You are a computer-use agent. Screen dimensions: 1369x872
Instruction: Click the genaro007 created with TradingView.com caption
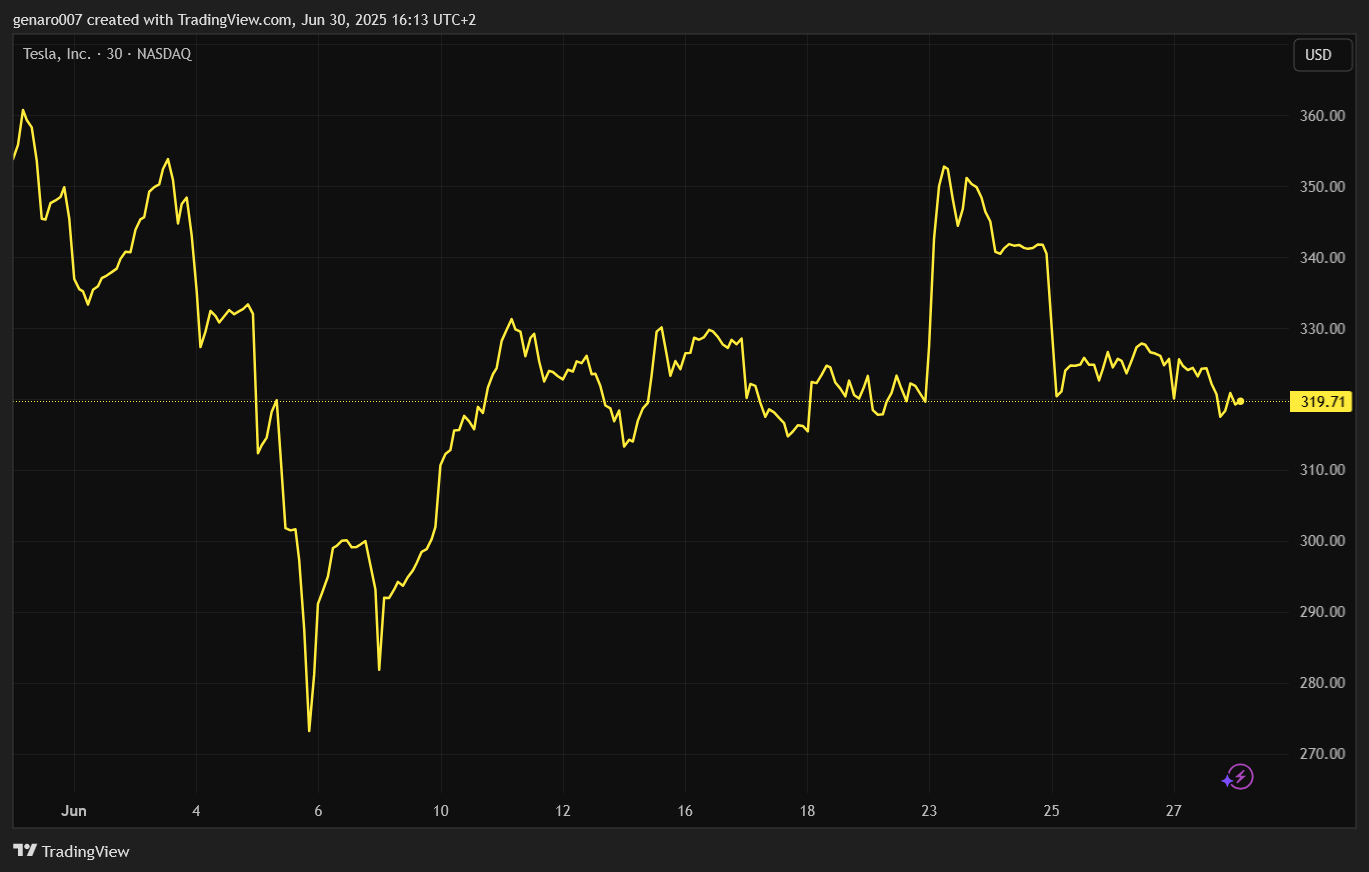[244, 20]
